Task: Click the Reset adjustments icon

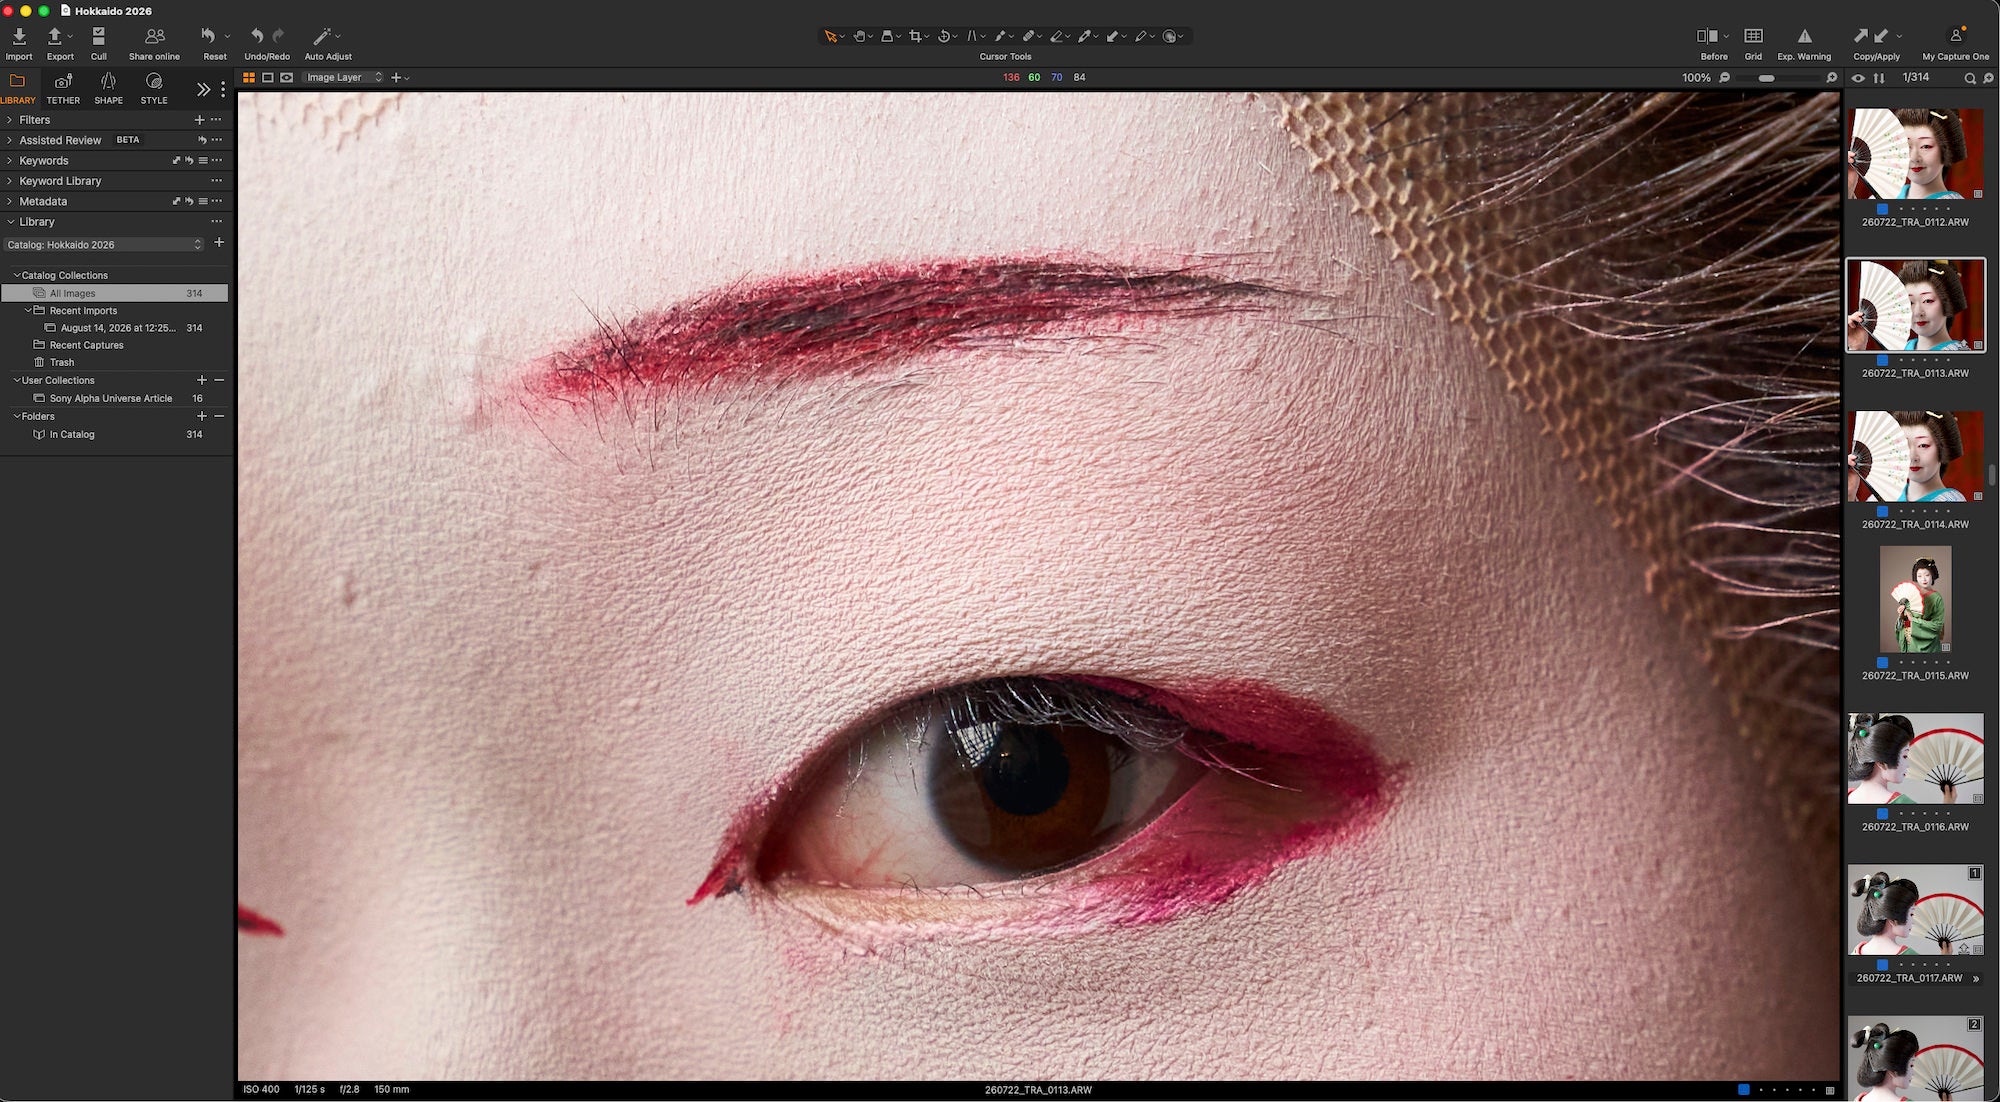Action: (x=208, y=37)
